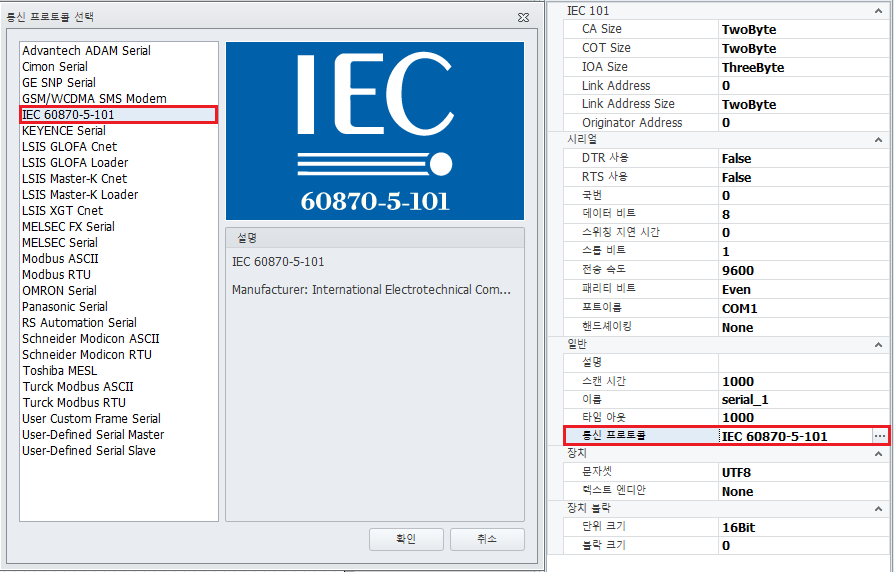Toggle DTR 사용 False value
This screenshot has height=572, width=894.
(803, 158)
